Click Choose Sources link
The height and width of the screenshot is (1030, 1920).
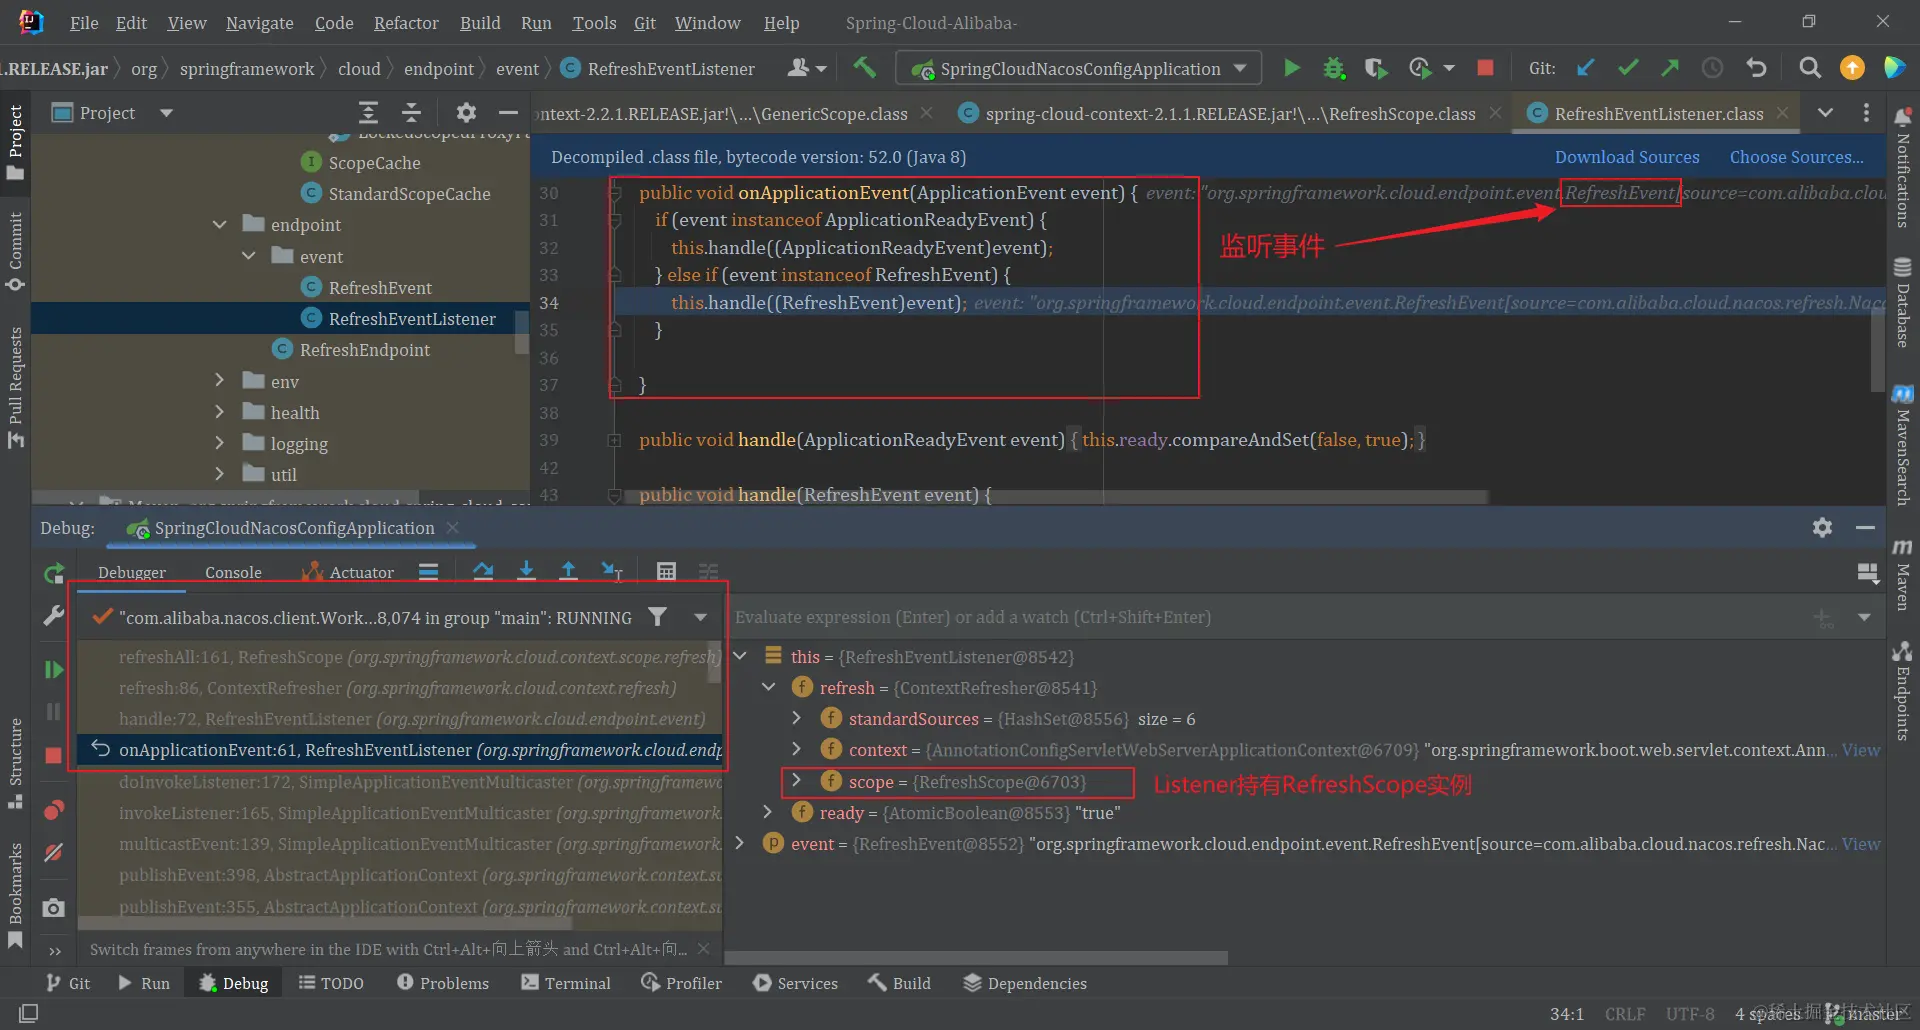1796,157
